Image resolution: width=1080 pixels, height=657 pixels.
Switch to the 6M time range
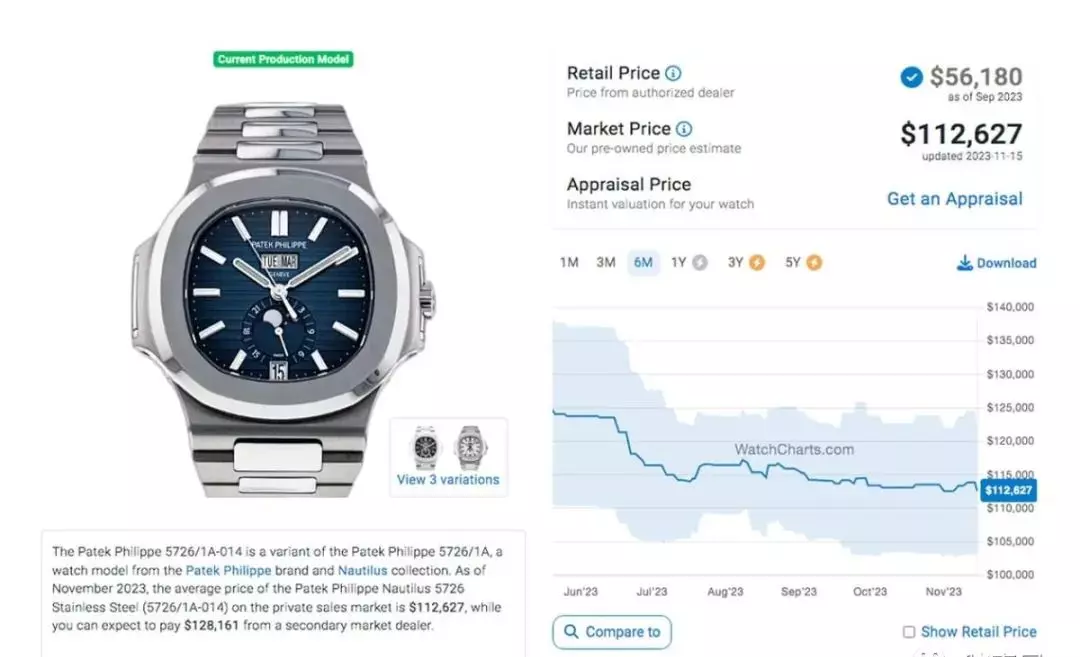coord(643,262)
